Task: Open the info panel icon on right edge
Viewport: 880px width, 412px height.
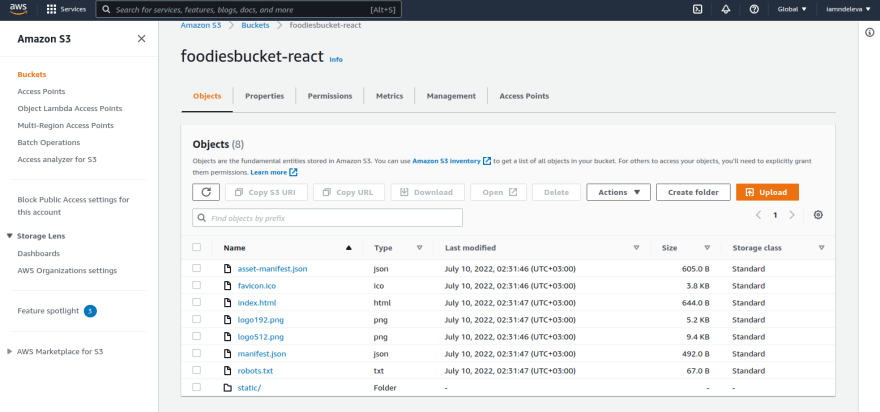Action: 869,33
